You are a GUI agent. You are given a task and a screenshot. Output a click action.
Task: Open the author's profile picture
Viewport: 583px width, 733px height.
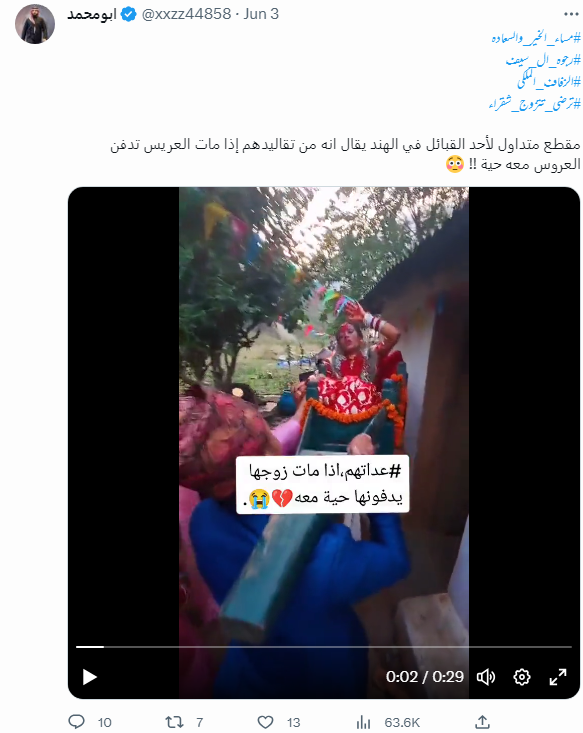tap(35, 24)
